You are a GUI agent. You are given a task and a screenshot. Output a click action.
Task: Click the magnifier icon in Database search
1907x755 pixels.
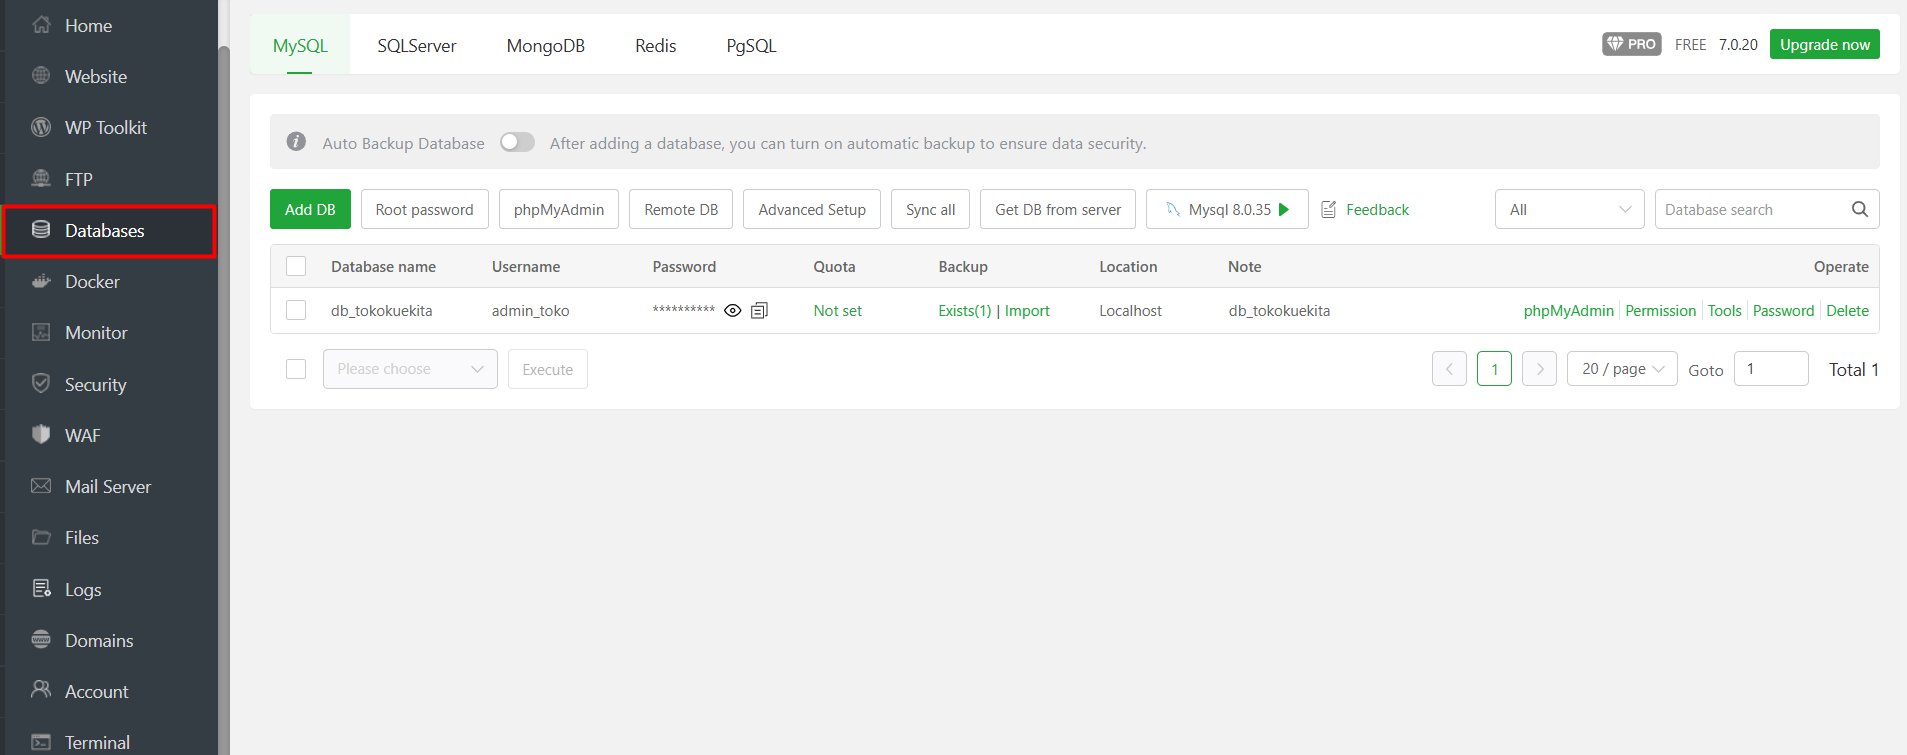click(x=1859, y=209)
